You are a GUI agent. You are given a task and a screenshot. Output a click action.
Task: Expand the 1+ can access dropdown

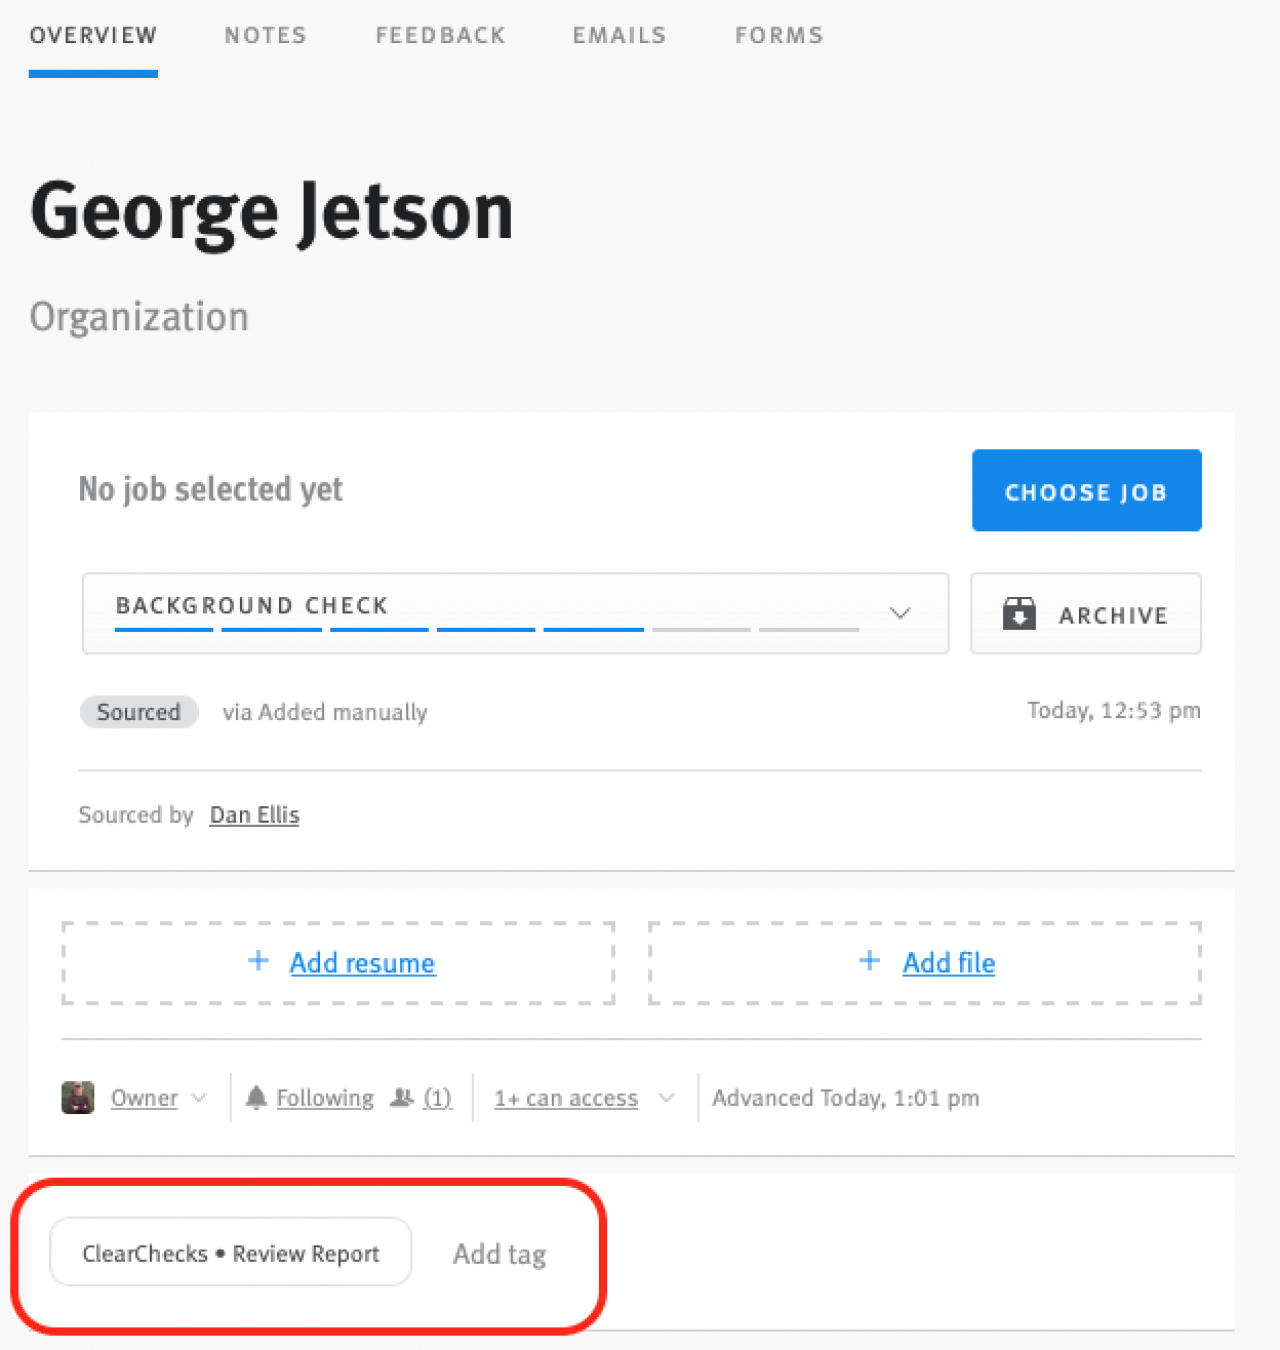click(667, 1098)
